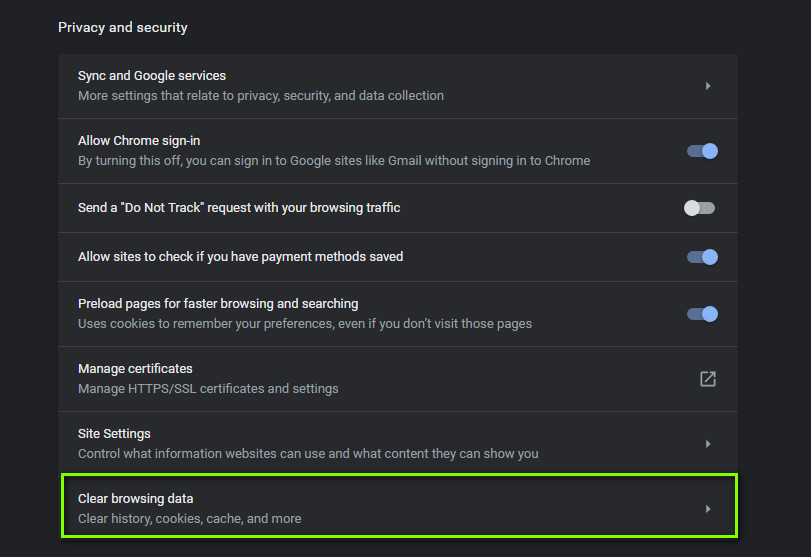Image resolution: width=811 pixels, height=557 pixels.
Task: Open Clear browsing data via its arrow
Action: 707,509
